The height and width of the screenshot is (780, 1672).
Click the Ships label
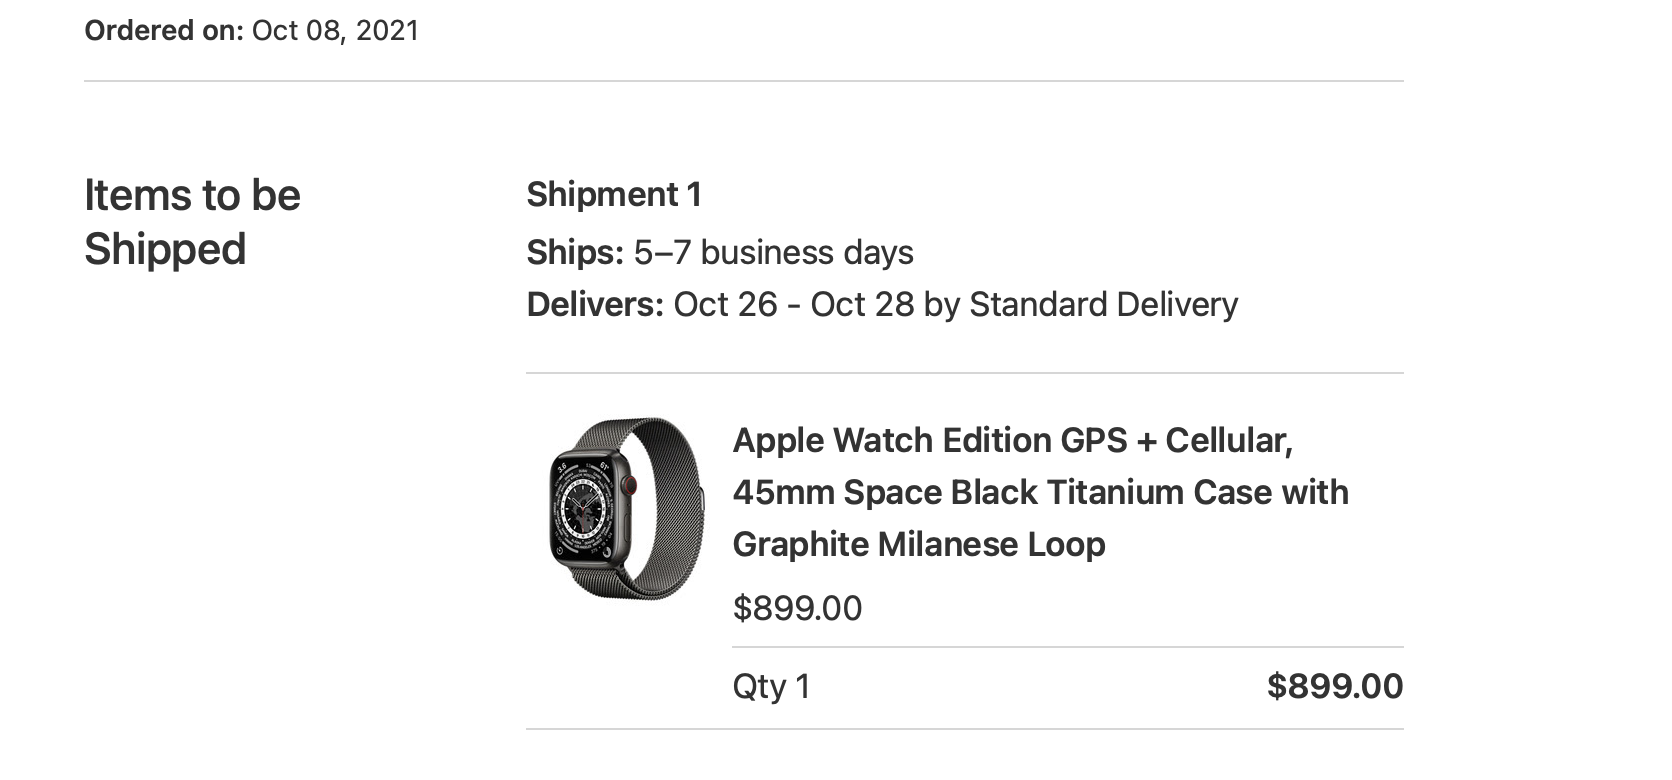575,252
